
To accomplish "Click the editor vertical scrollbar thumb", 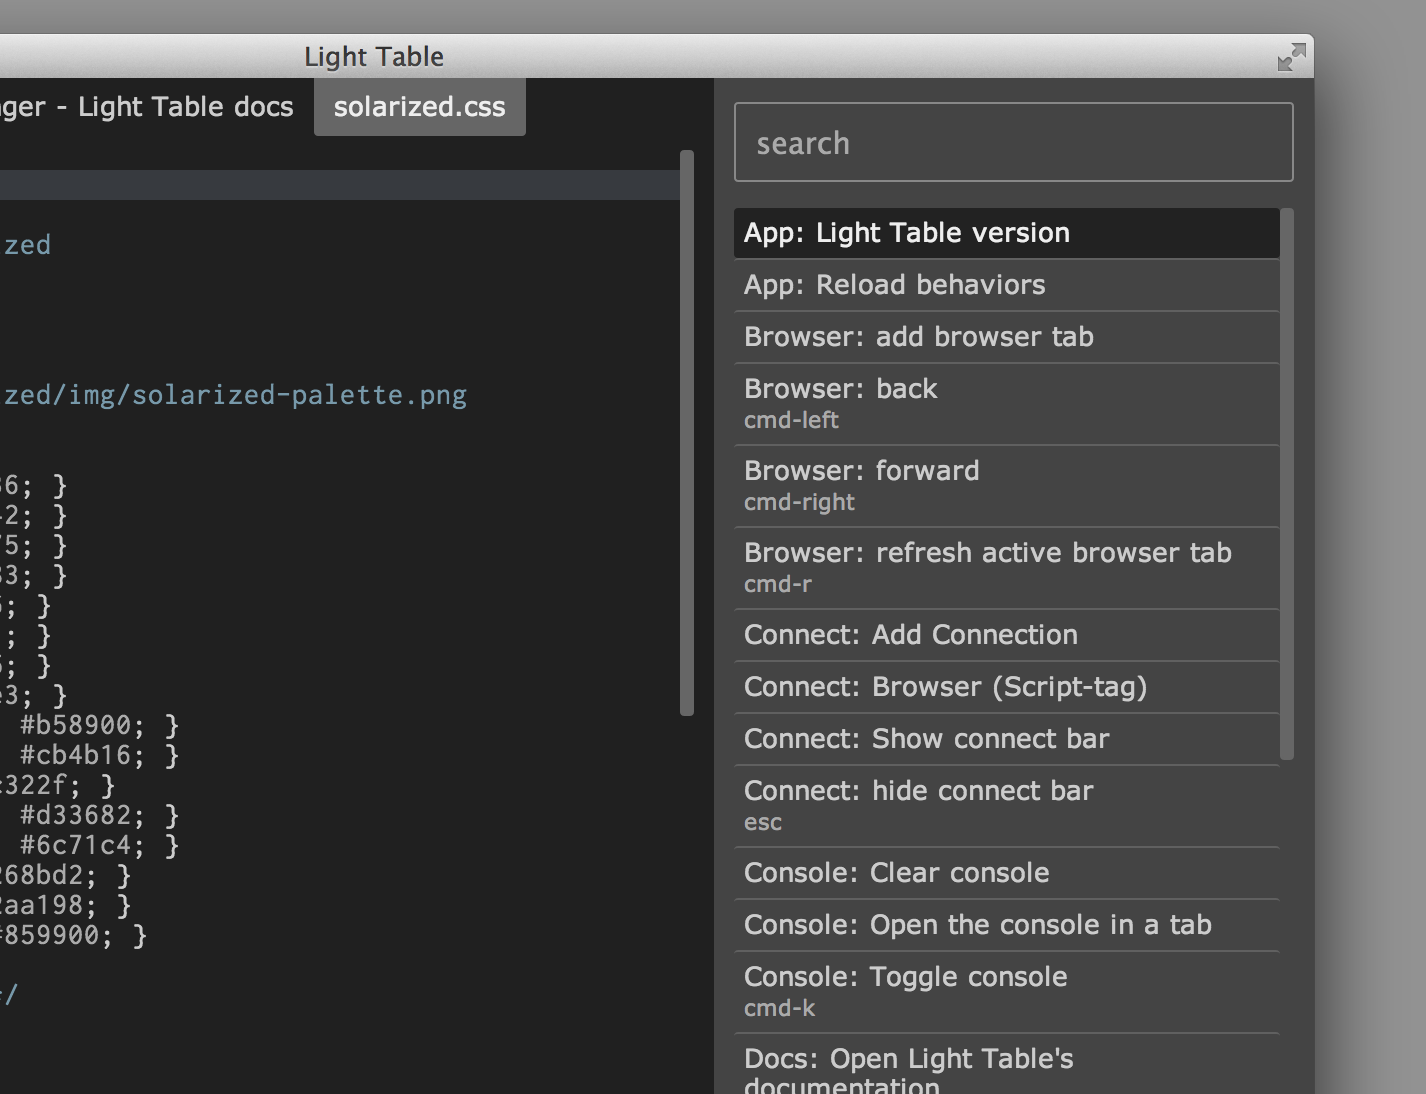I will tap(687, 433).
